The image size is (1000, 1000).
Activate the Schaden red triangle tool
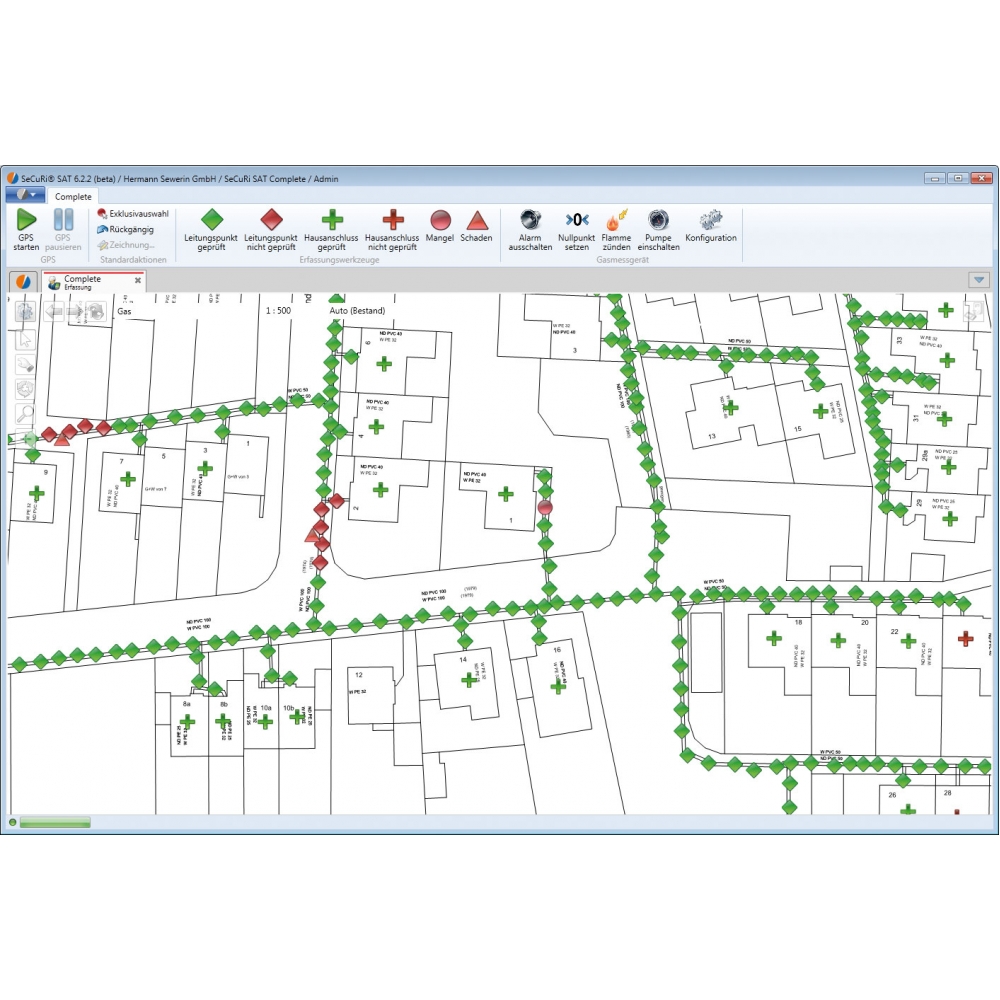click(476, 226)
